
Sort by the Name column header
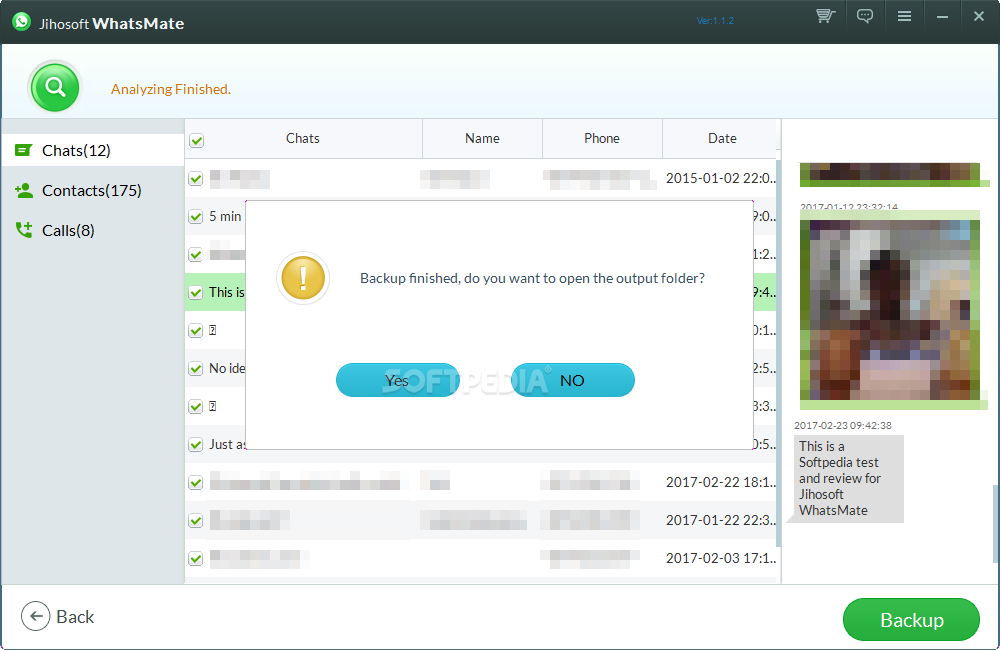pos(482,138)
